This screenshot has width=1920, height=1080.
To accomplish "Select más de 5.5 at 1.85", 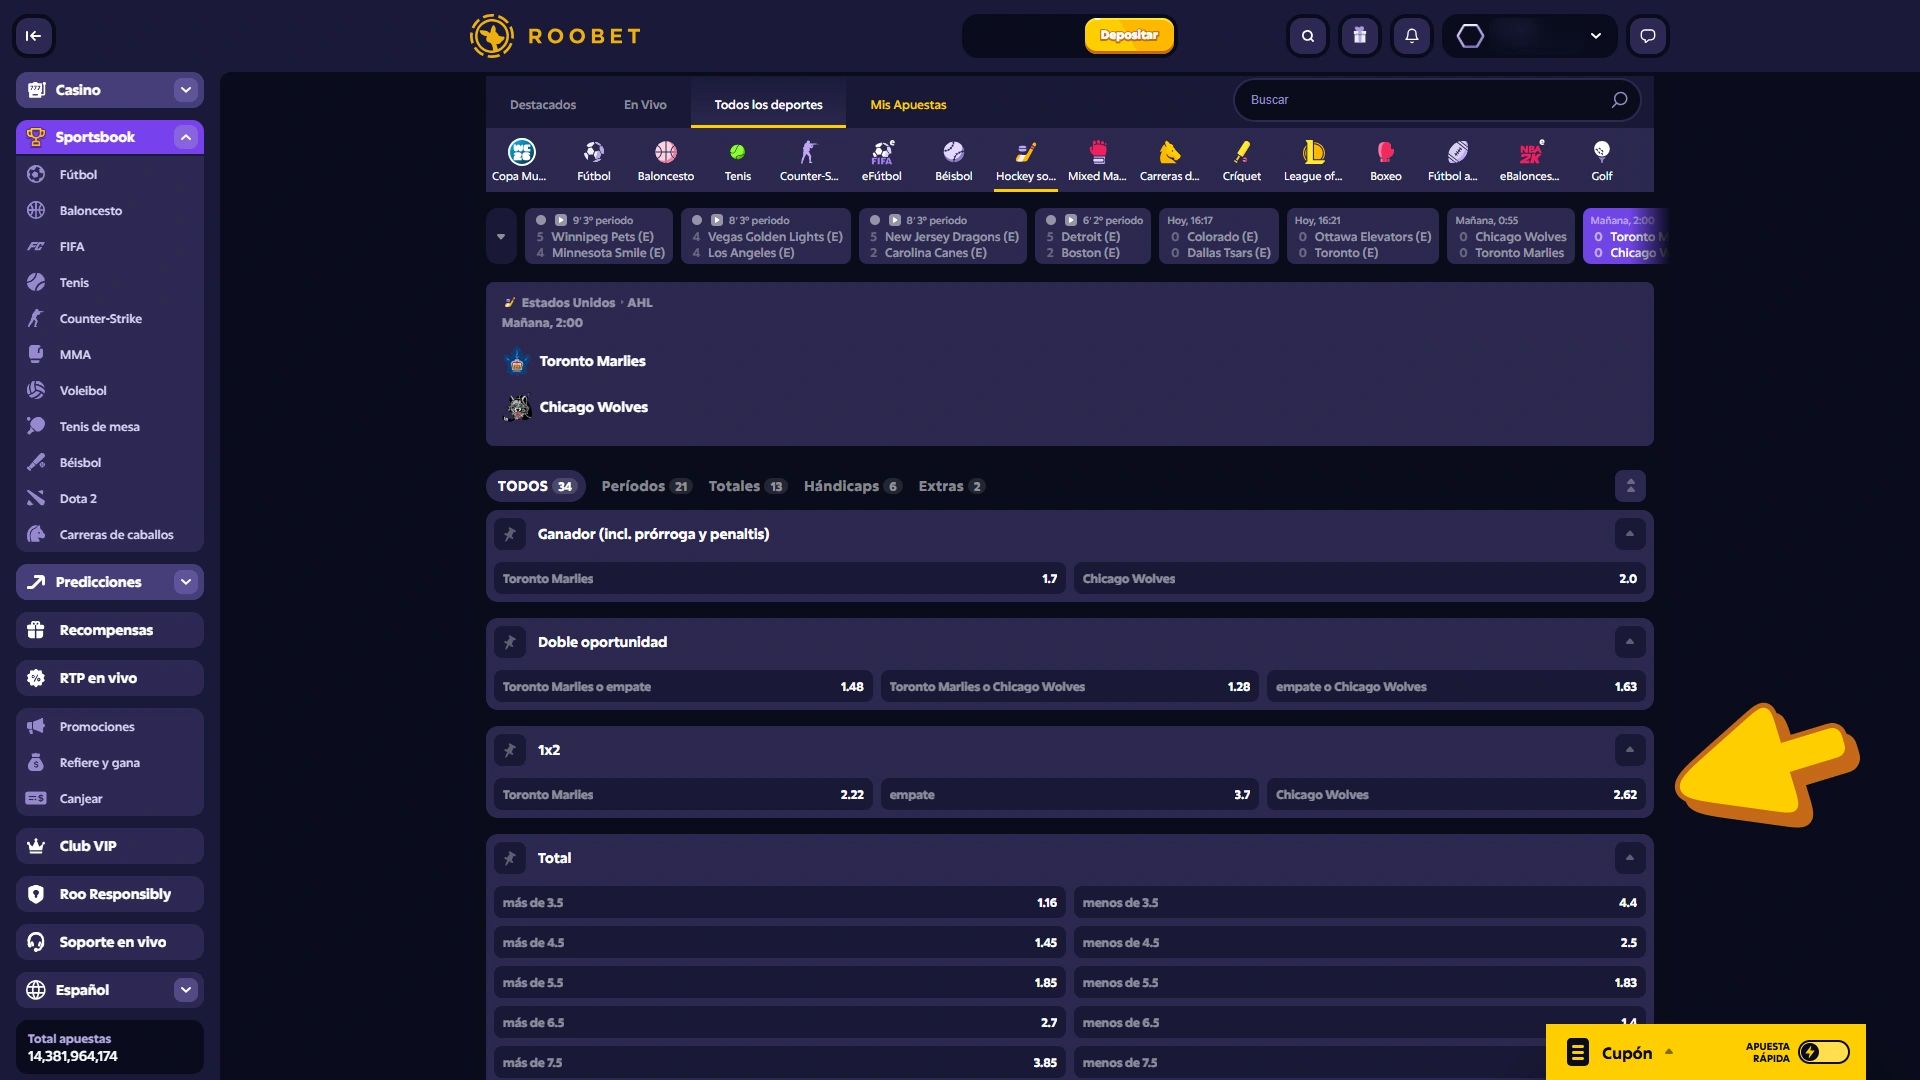I will click(779, 983).
